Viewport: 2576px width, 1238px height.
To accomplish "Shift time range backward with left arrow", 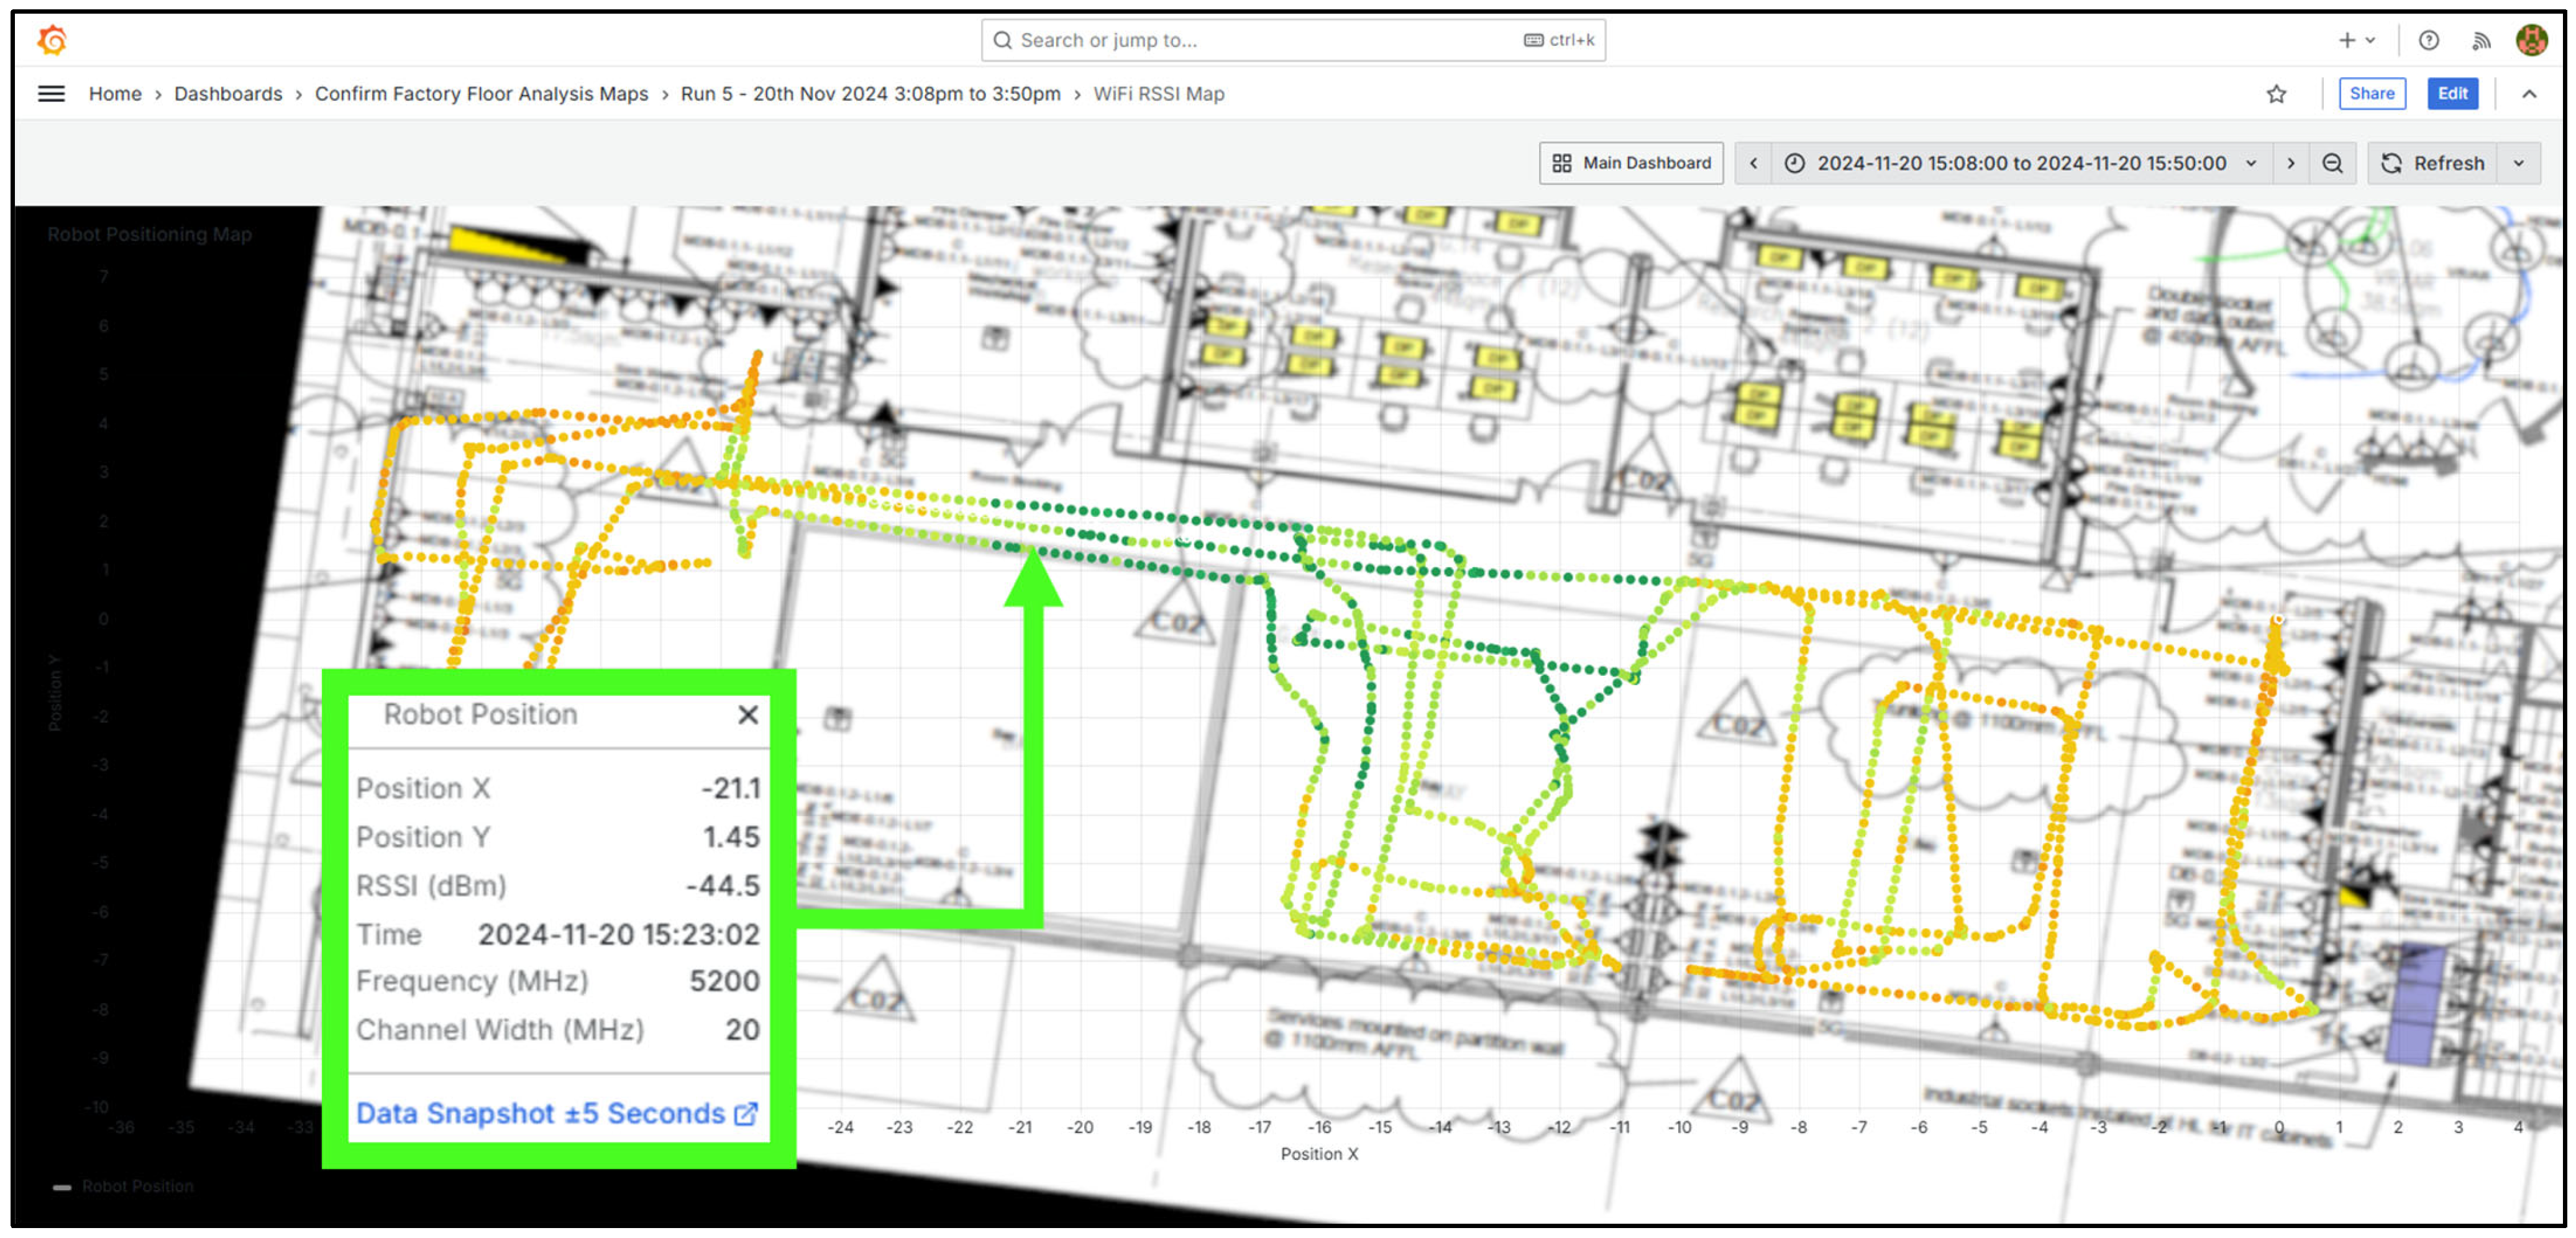I will [x=1753, y=163].
